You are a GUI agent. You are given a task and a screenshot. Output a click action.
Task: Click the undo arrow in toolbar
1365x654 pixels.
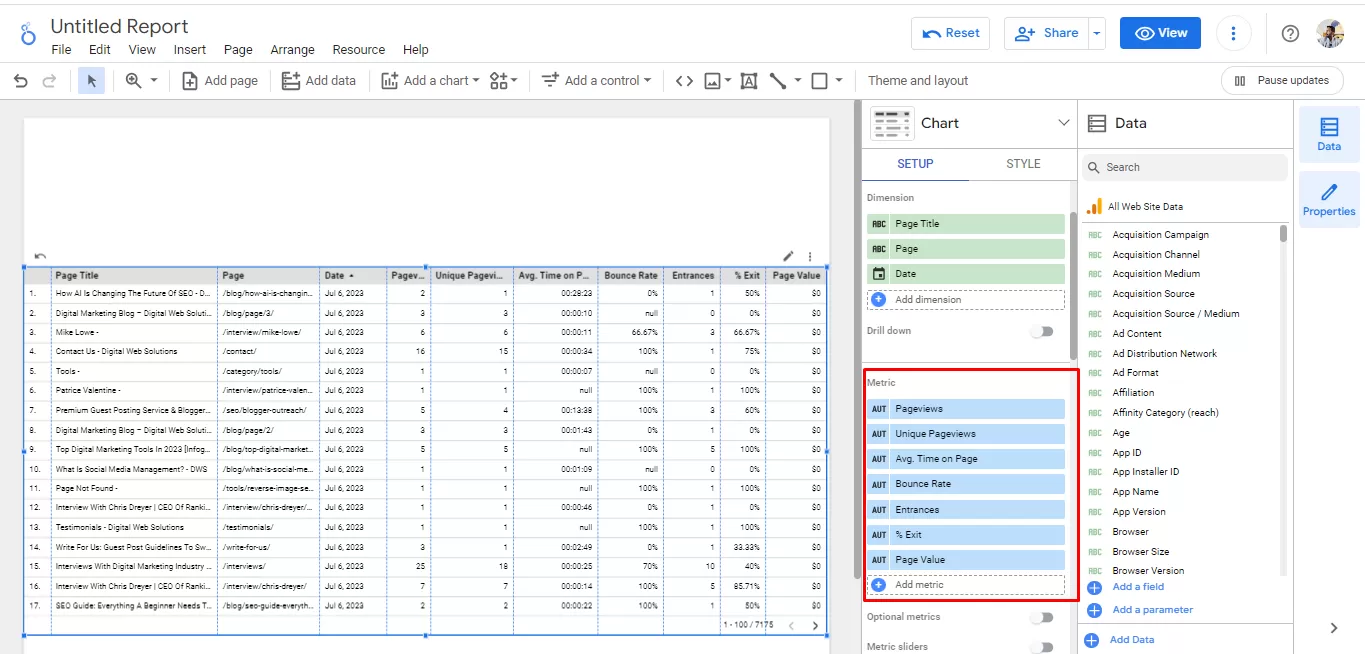[x=20, y=81]
